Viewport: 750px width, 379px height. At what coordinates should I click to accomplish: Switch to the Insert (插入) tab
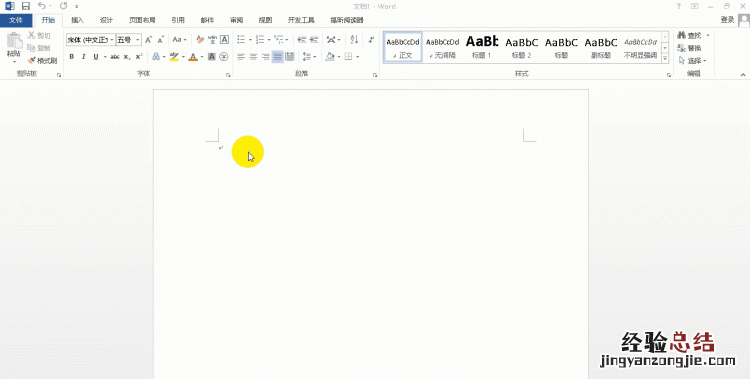[77, 20]
